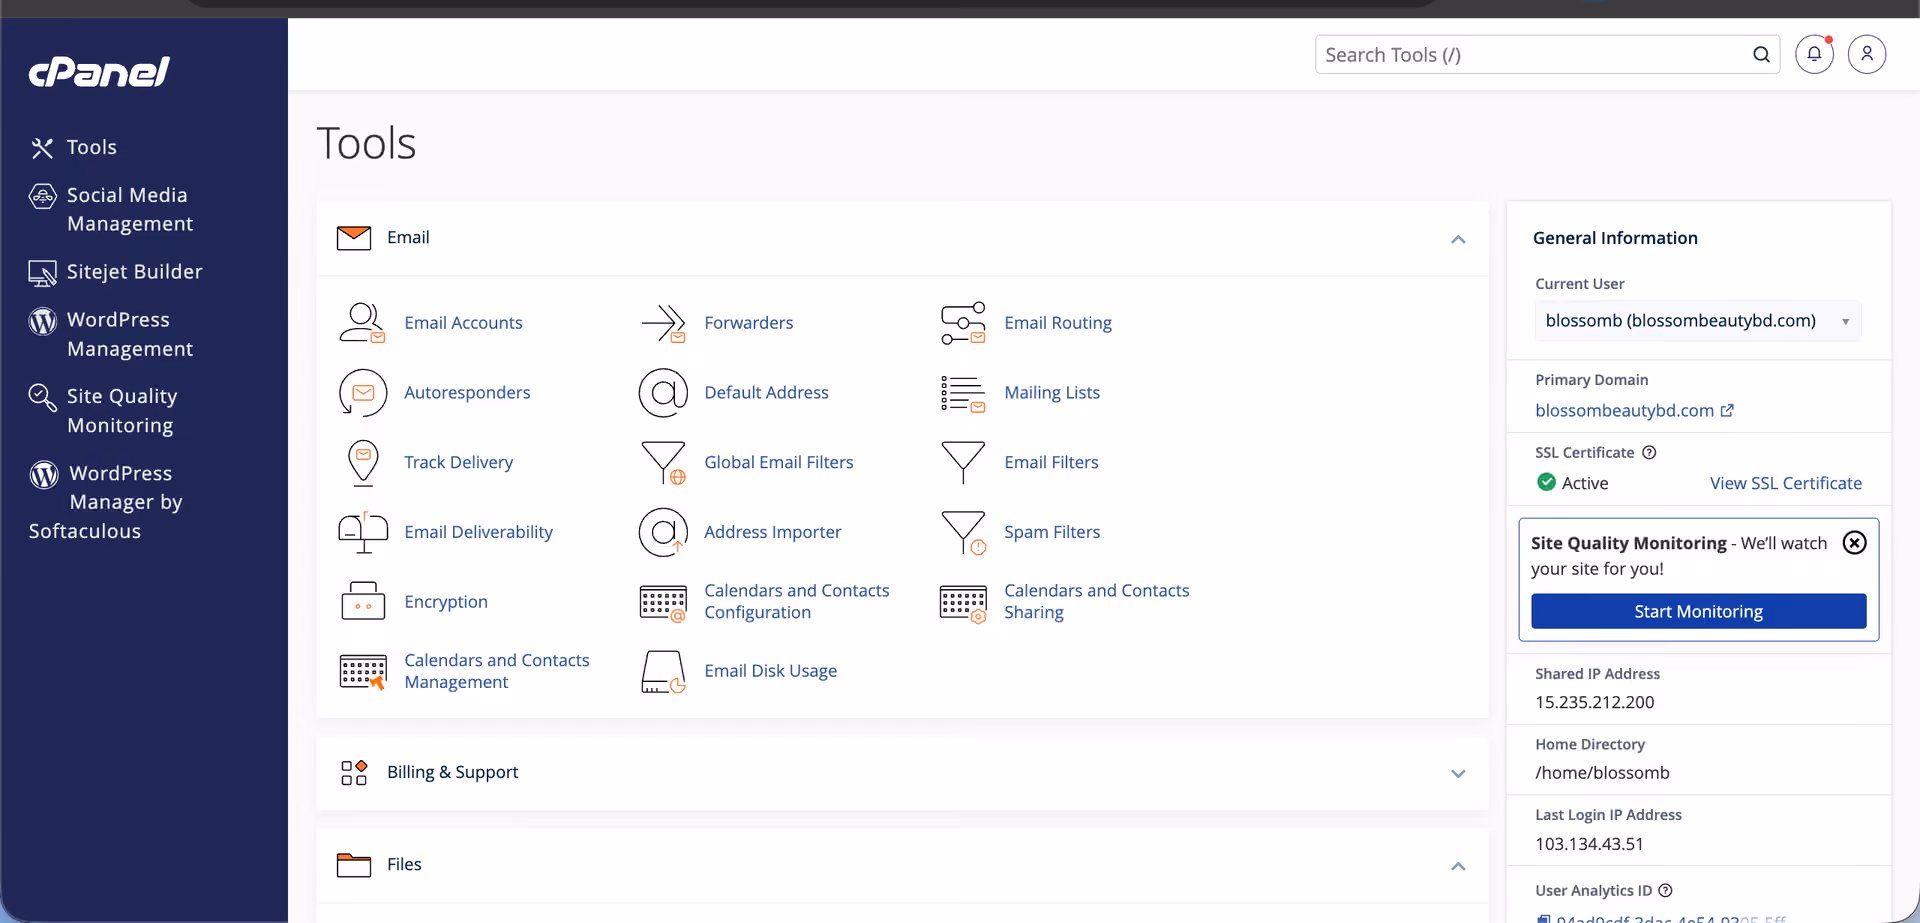
Task: Collapse the Files section chevron
Action: tap(1458, 866)
